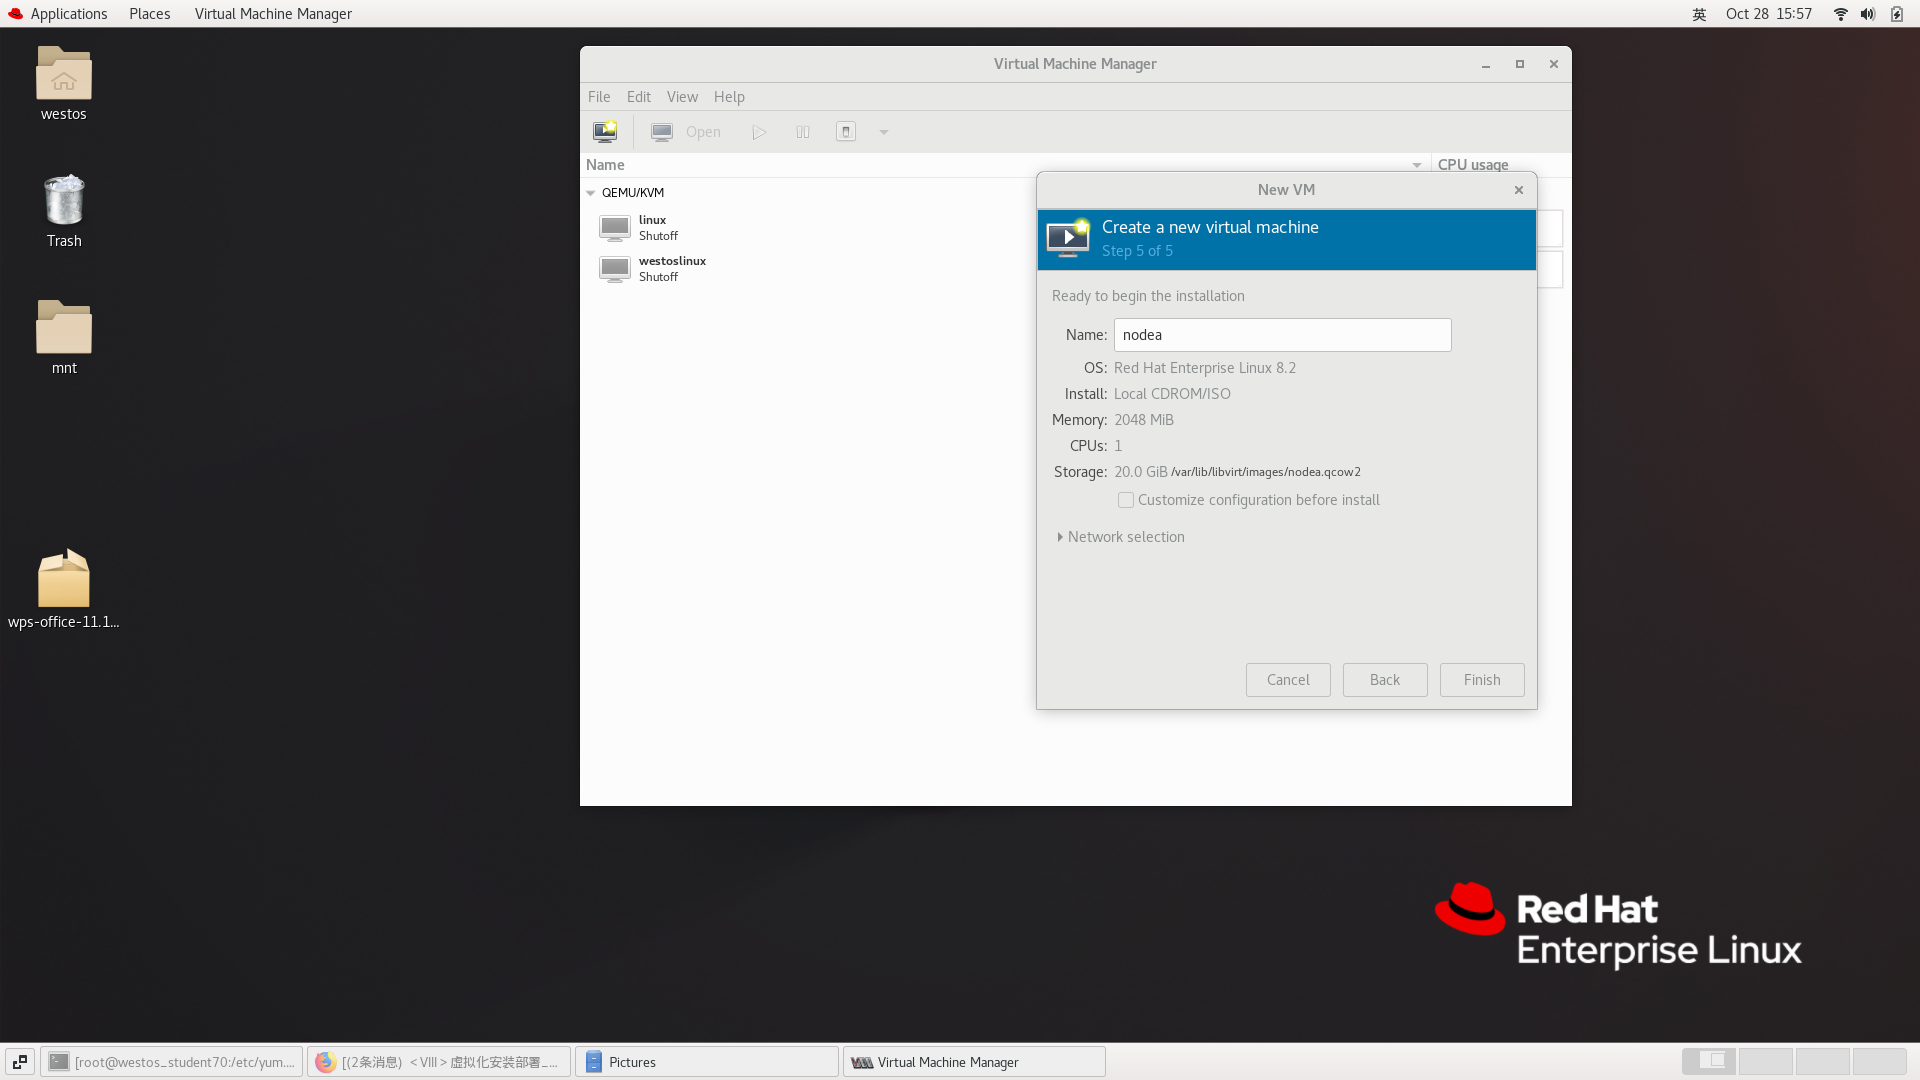Click Virtual Machine Manager in top panel

pos(273,14)
